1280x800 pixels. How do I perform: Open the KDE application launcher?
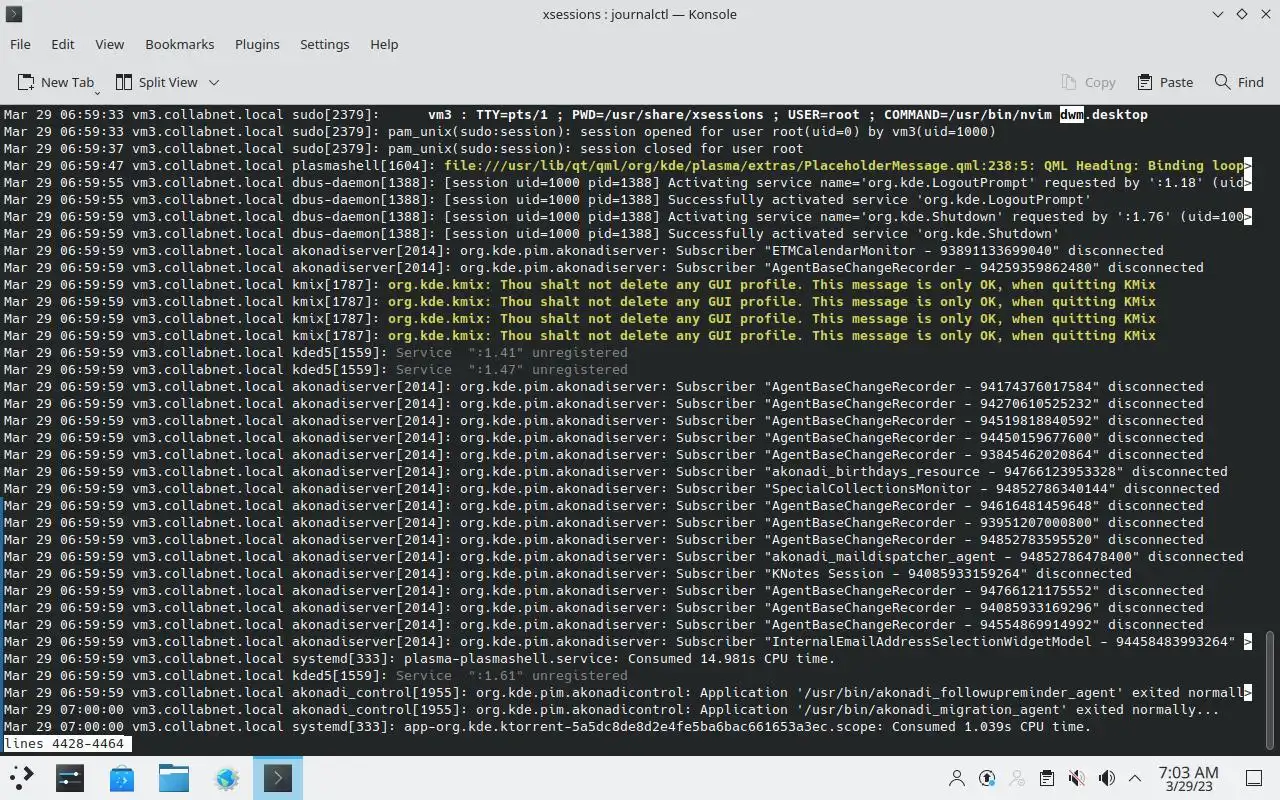click(22, 778)
